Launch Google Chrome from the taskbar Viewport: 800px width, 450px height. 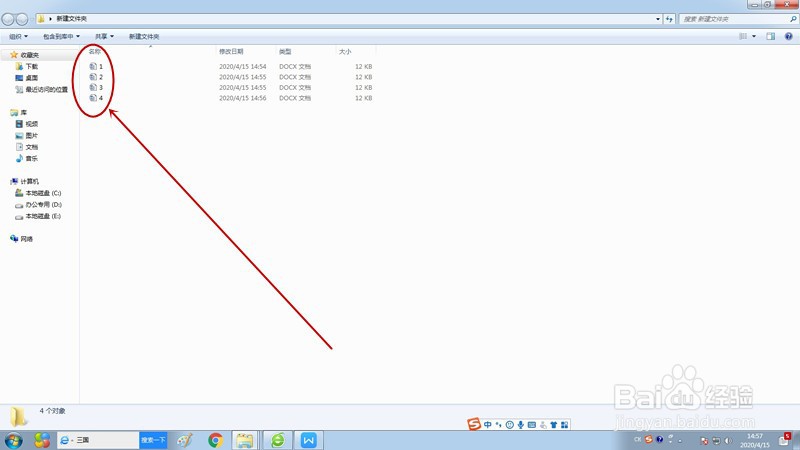coord(215,440)
